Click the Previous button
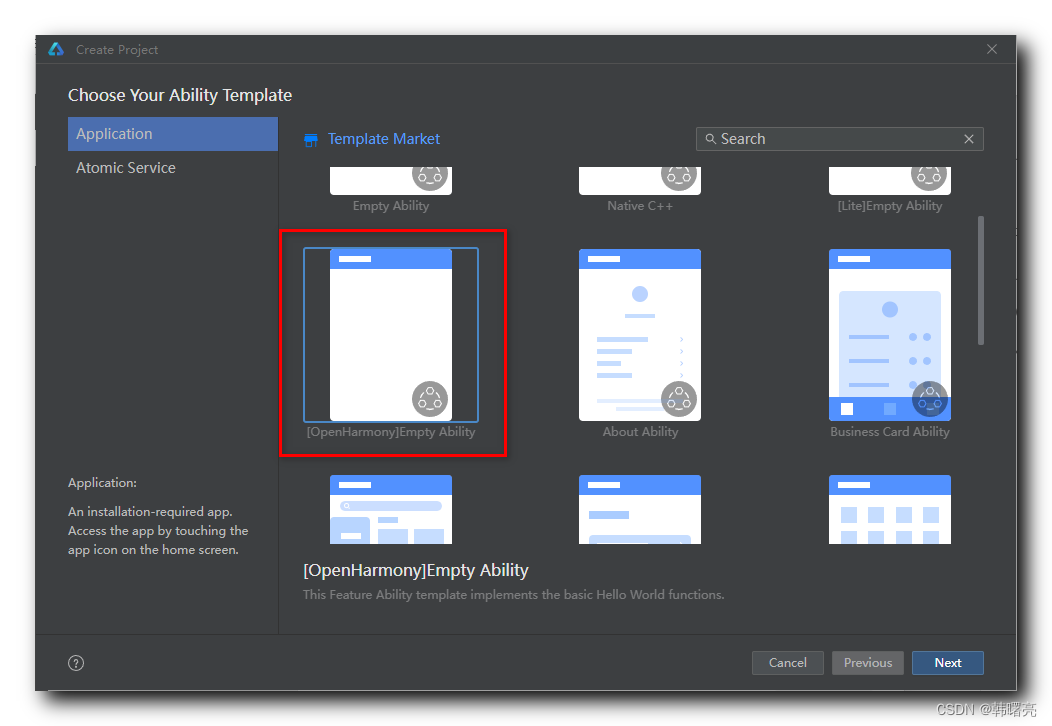This screenshot has width=1052, height=726. click(x=867, y=663)
